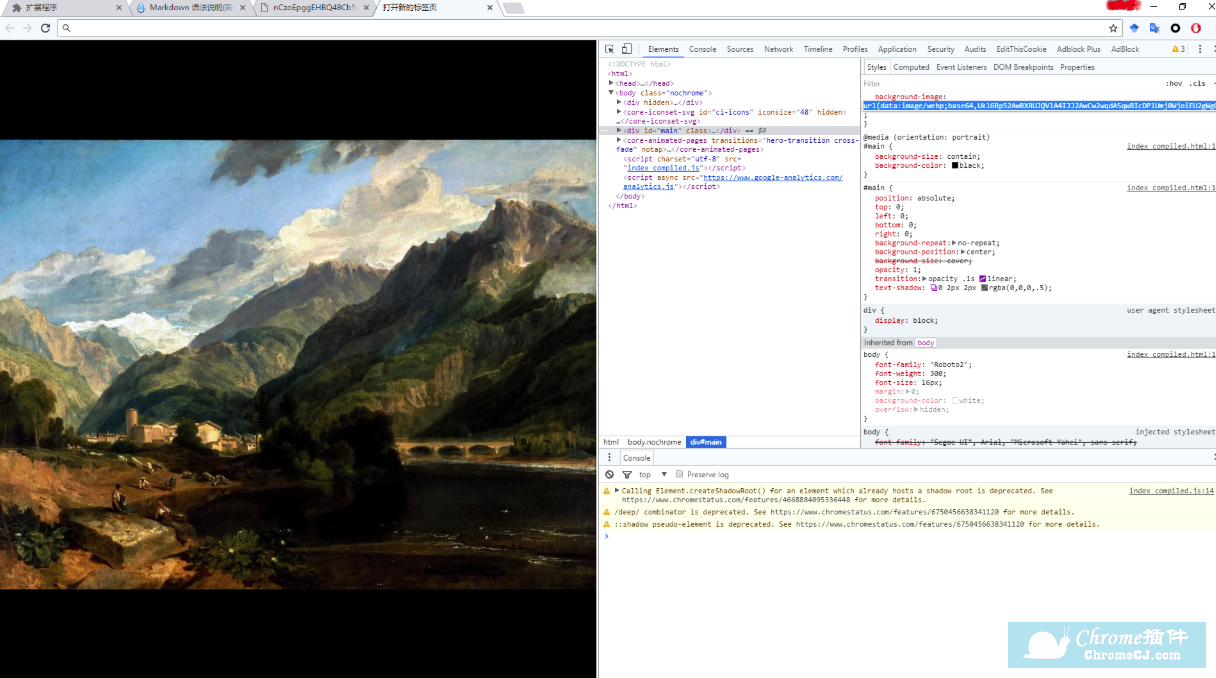This screenshot has width=1216, height=678.
Task: Click the red Opera-style extension icon
Action: point(1196,28)
